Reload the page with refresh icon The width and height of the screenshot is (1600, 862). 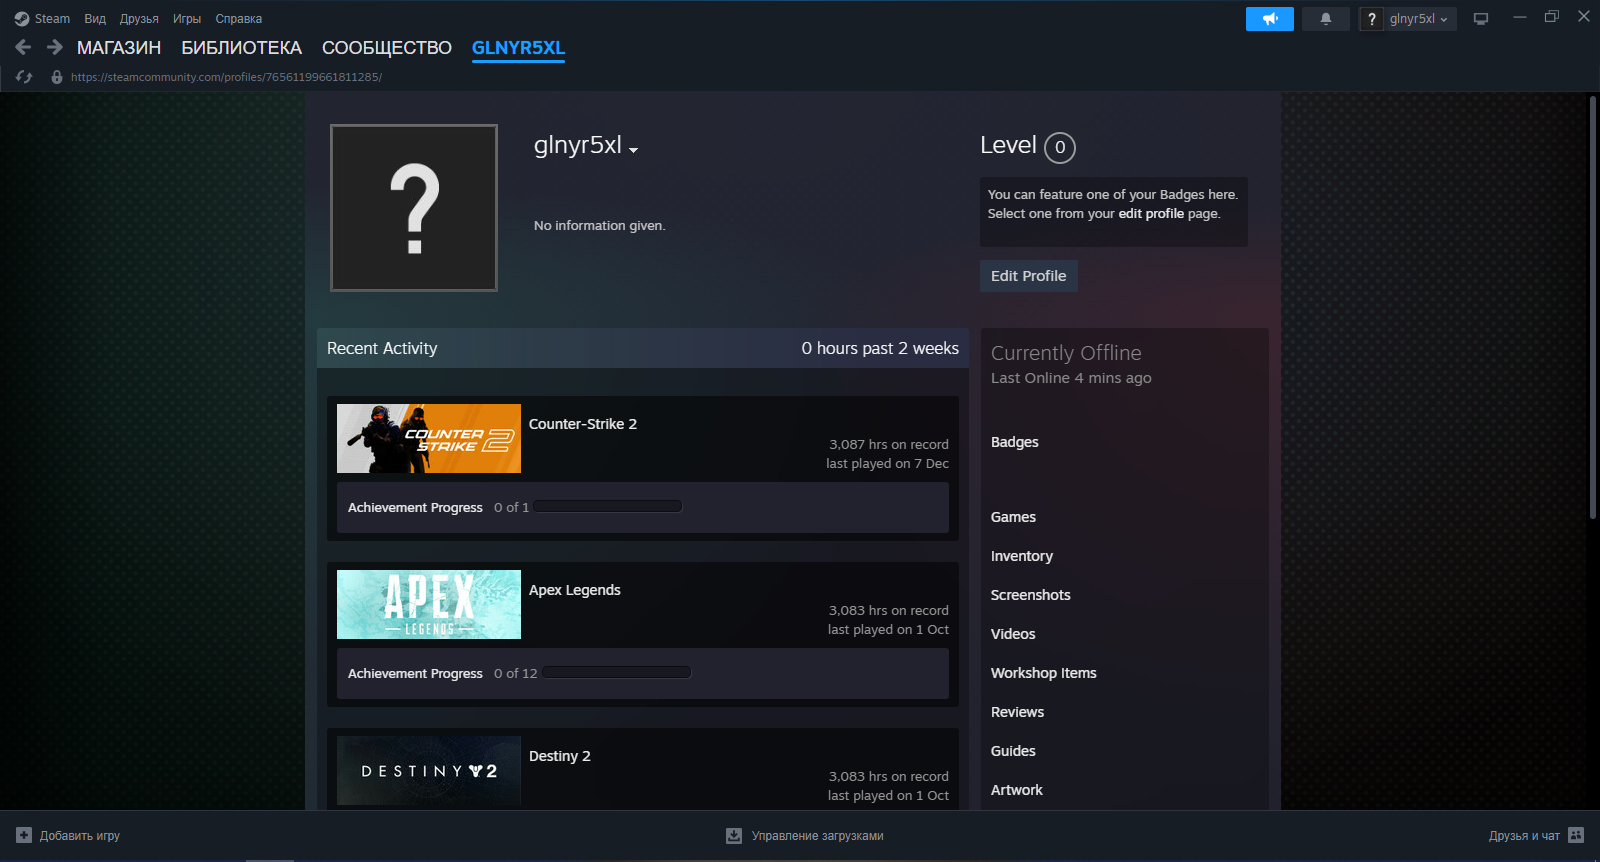(25, 77)
